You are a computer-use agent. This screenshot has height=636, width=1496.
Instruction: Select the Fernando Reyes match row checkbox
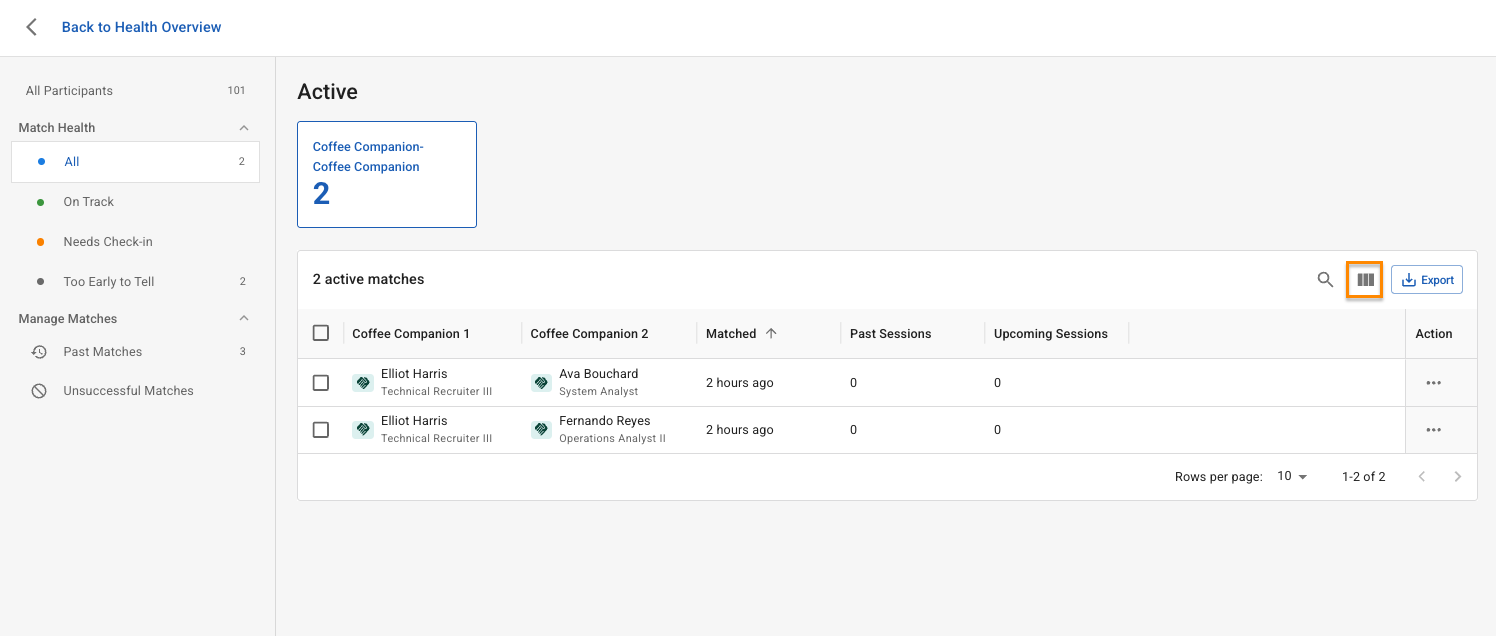click(321, 430)
